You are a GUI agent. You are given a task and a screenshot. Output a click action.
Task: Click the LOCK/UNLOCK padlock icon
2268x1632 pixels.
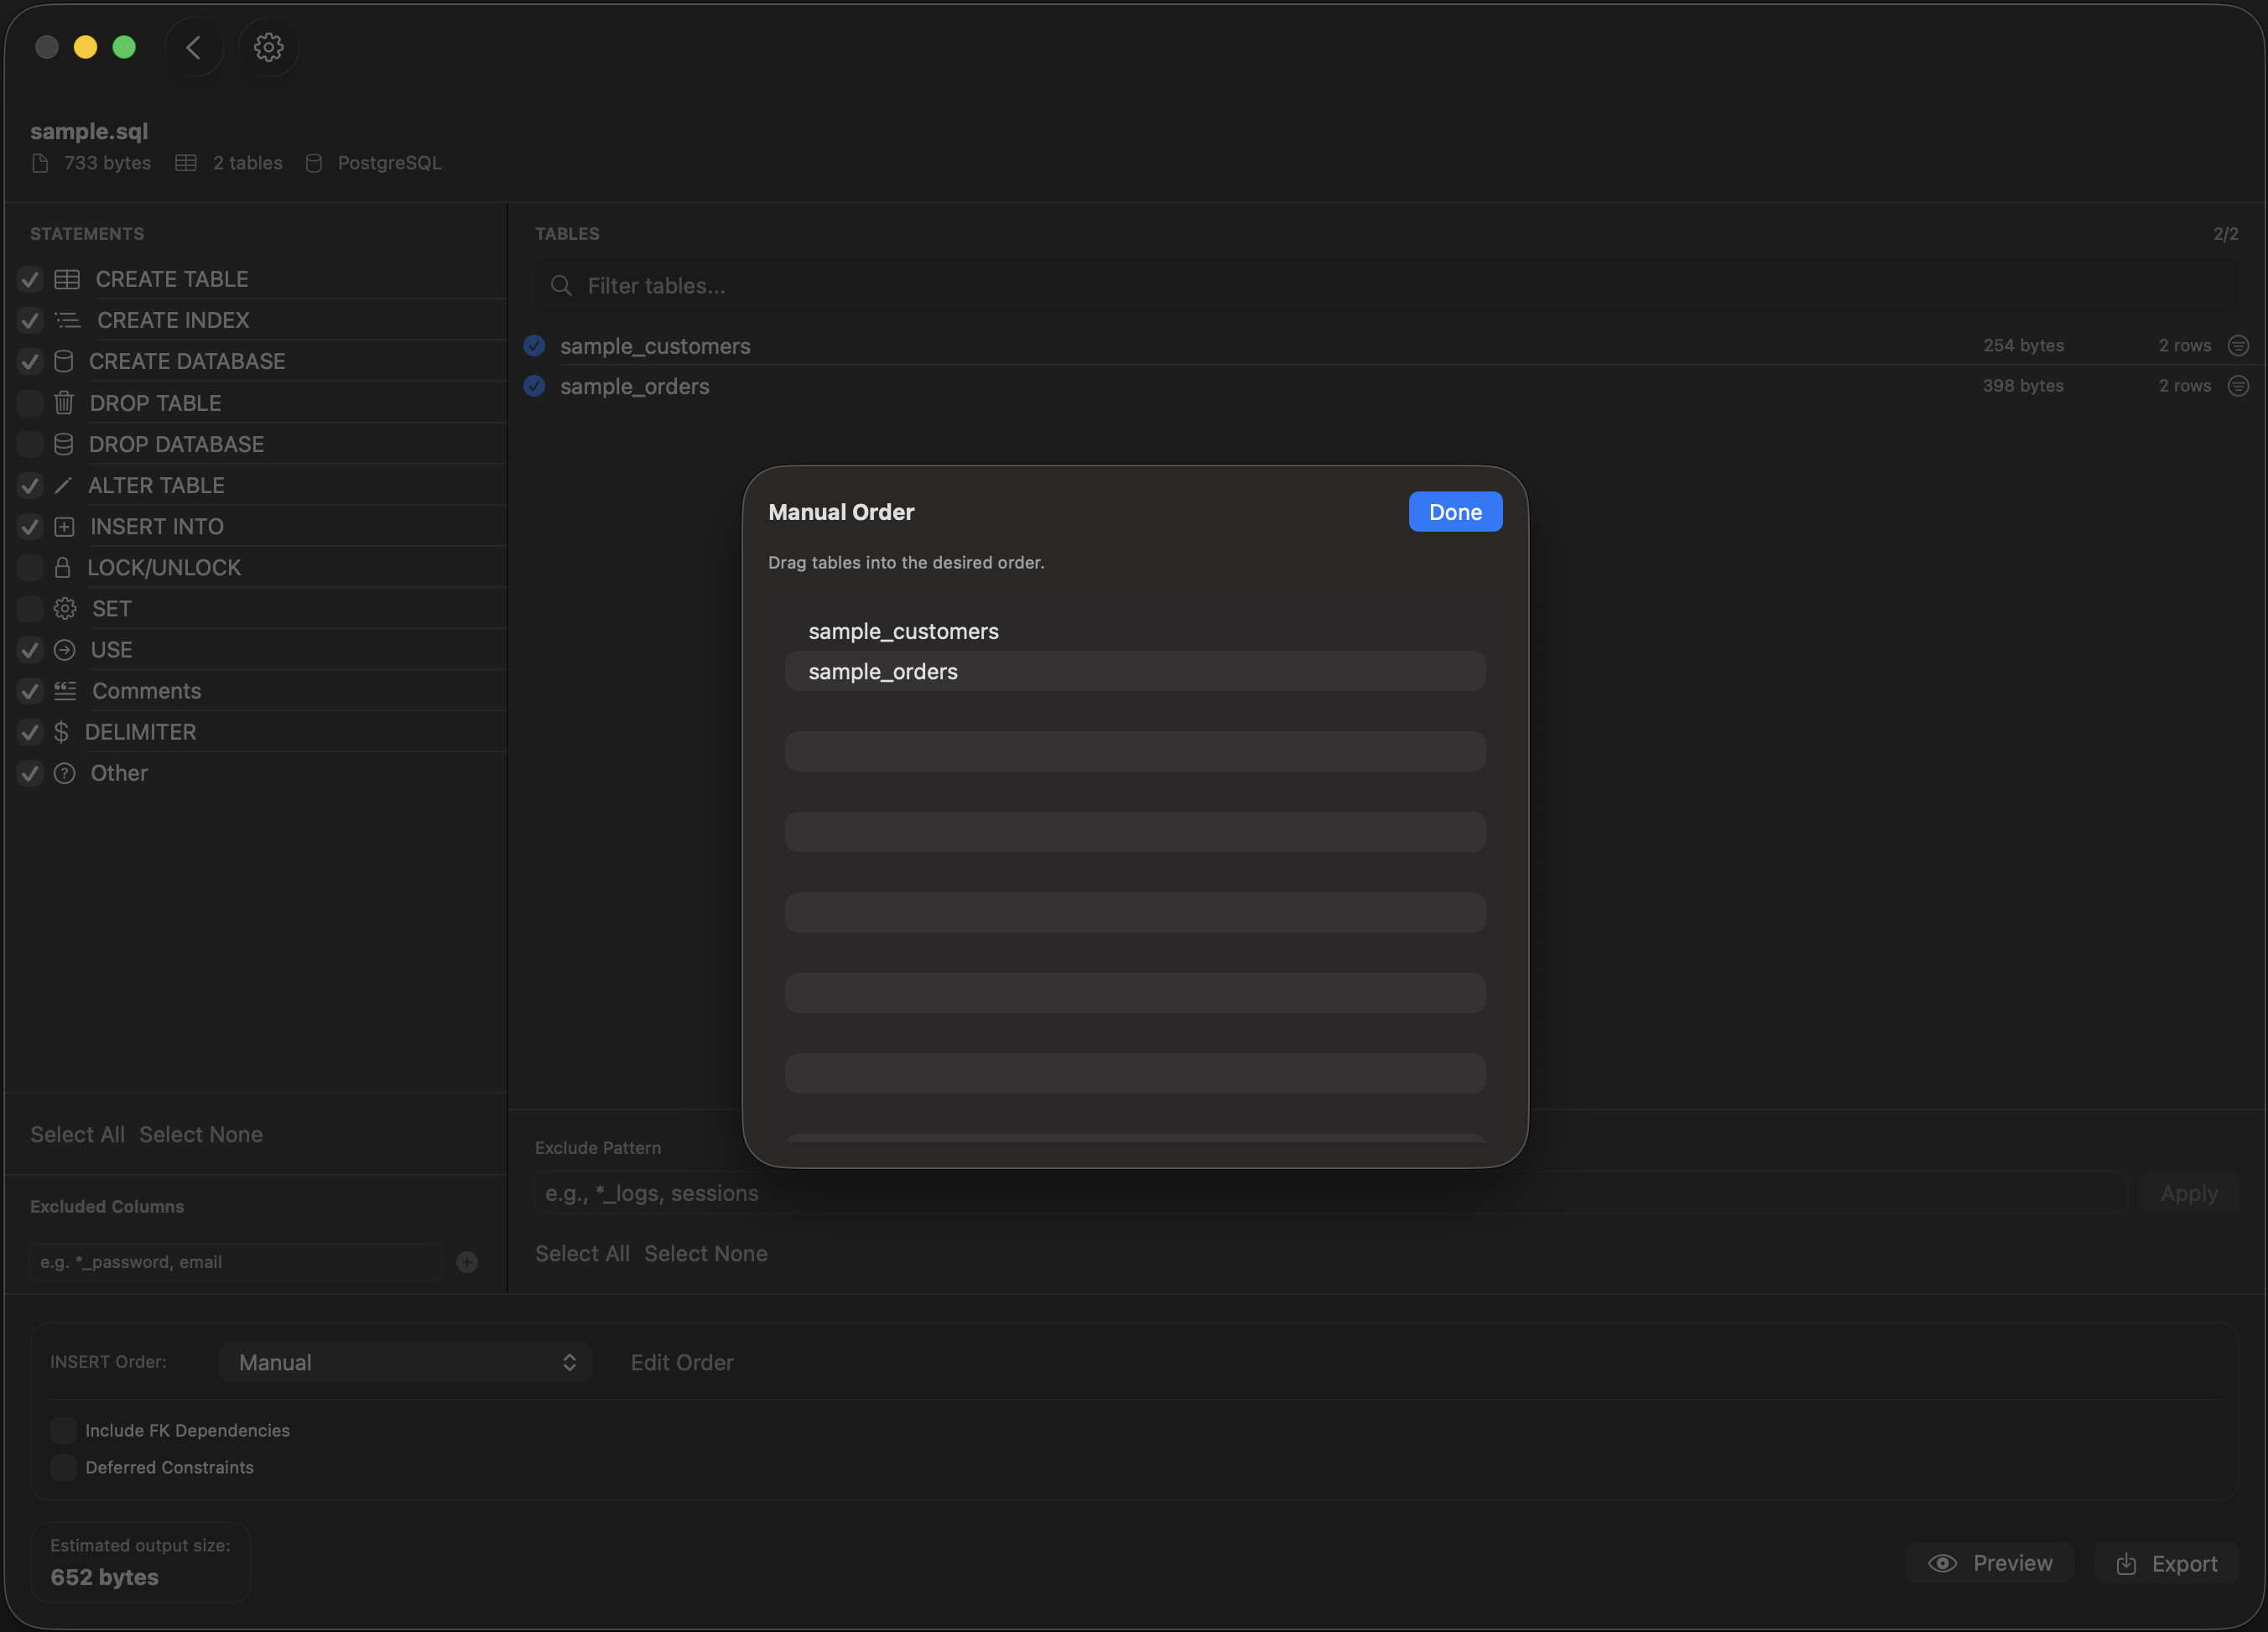point(62,568)
